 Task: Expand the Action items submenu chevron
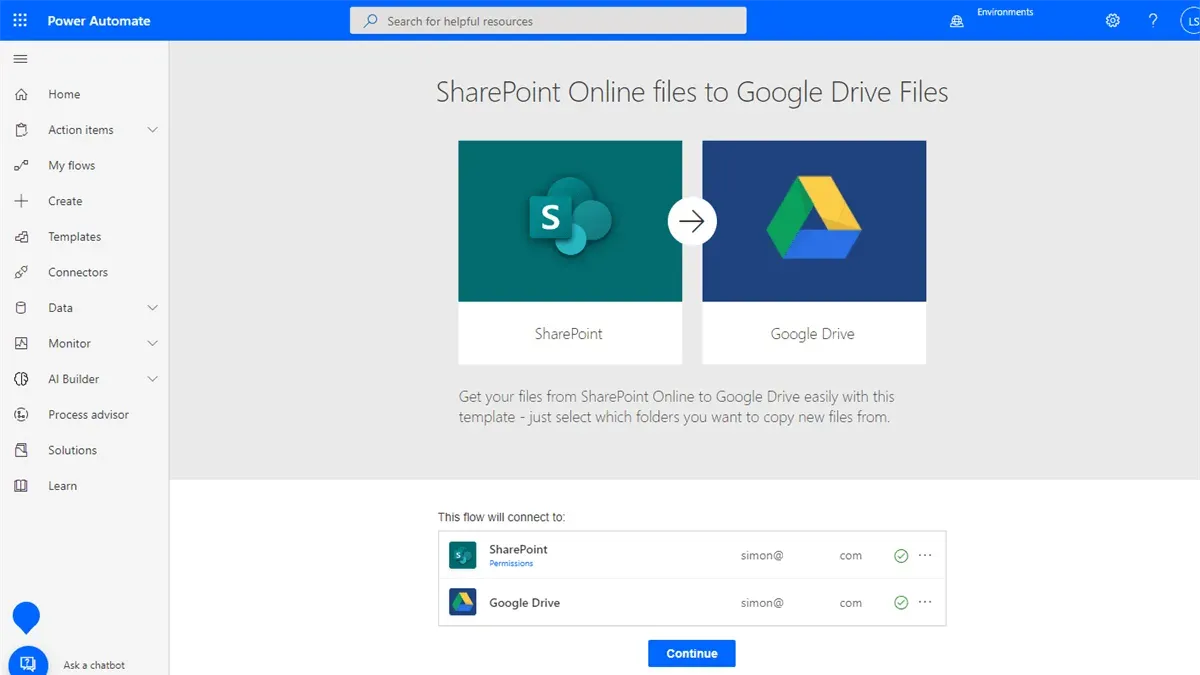(x=152, y=130)
